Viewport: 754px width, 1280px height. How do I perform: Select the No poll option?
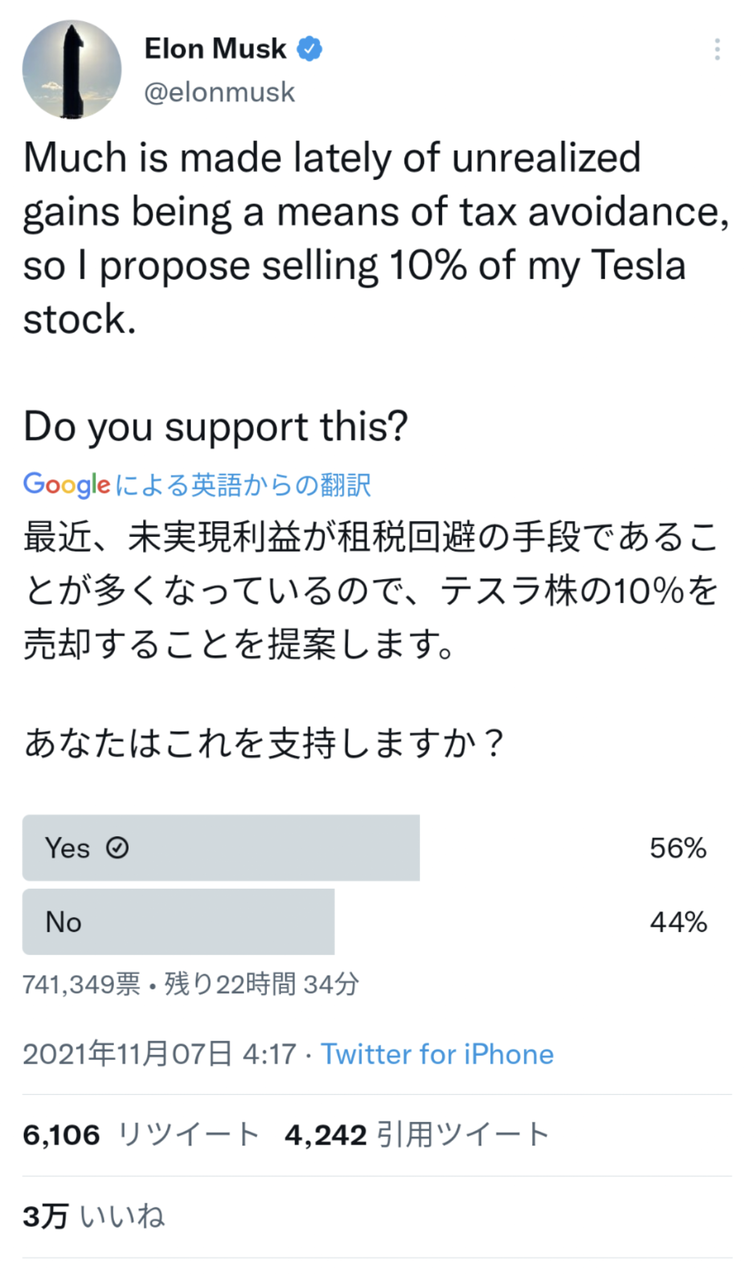[178, 921]
